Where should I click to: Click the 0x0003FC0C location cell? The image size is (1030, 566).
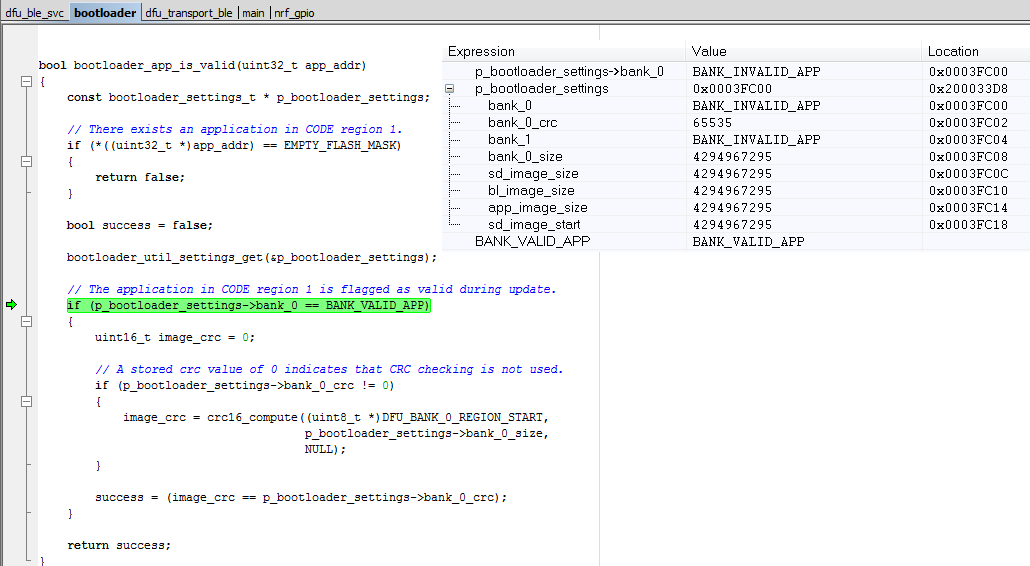[x=968, y=174]
